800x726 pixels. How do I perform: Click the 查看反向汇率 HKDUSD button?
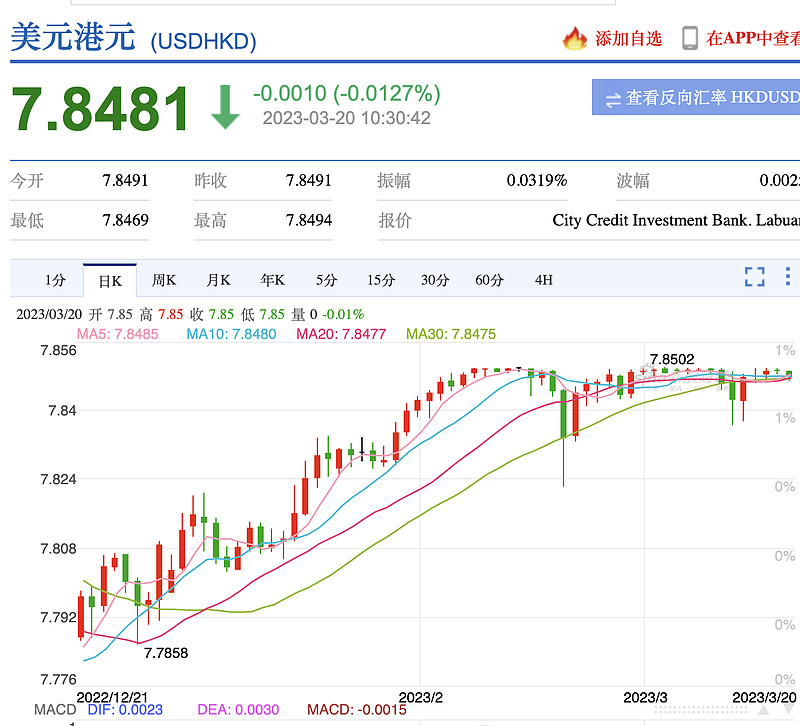click(x=700, y=98)
